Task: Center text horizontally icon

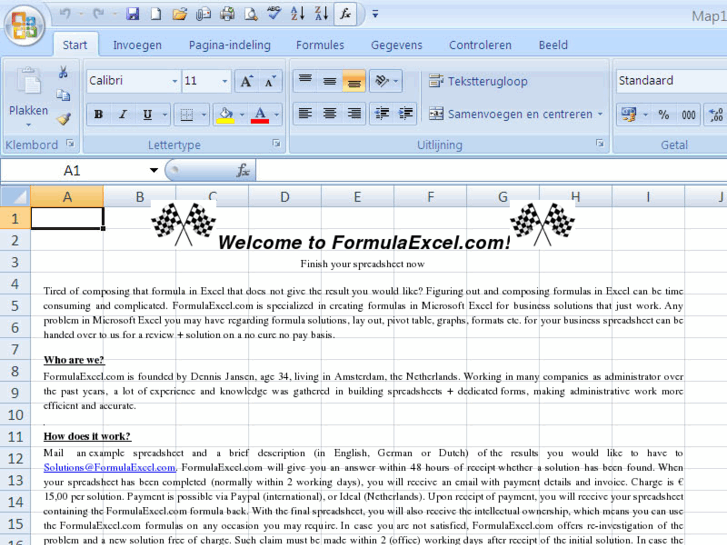Action: (x=330, y=114)
